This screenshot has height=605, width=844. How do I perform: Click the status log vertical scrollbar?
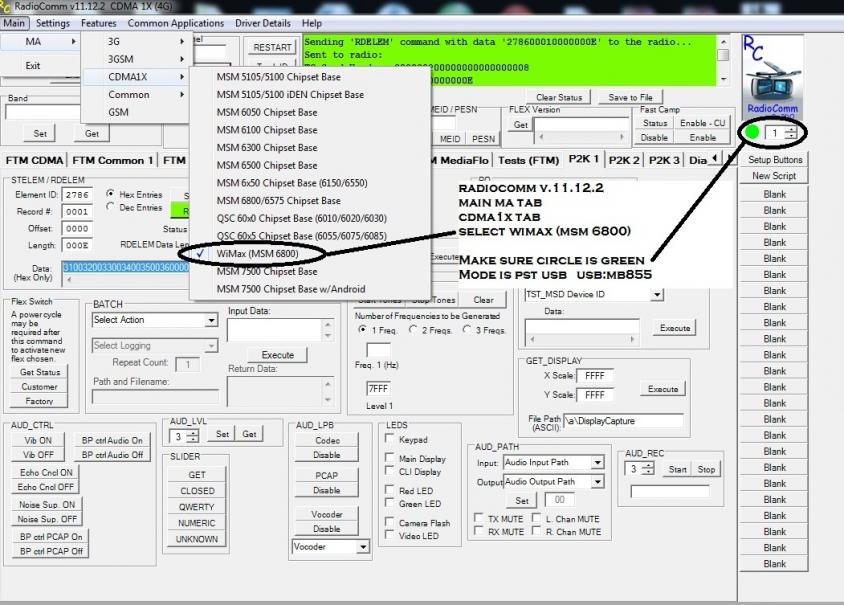pyautogui.click(x=723, y=60)
